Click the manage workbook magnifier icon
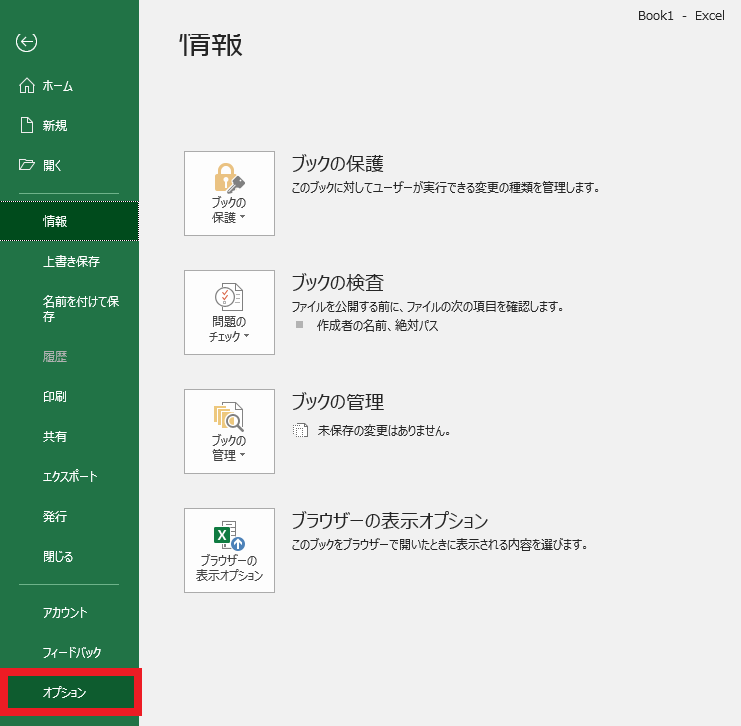This screenshot has width=741, height=726. click(229, 416)
